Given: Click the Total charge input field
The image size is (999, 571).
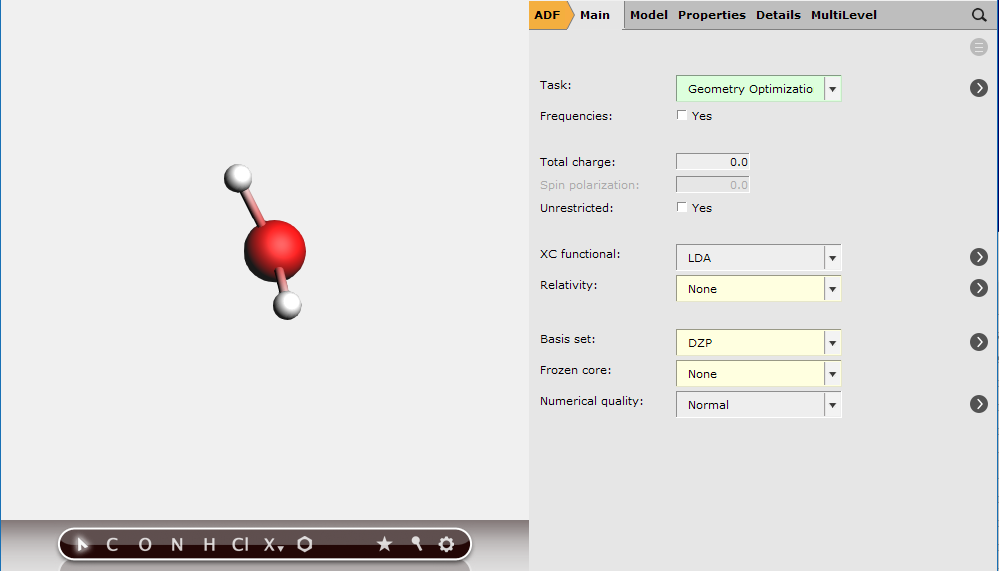Looking at the screenshot, I should (x=713, y=161).
